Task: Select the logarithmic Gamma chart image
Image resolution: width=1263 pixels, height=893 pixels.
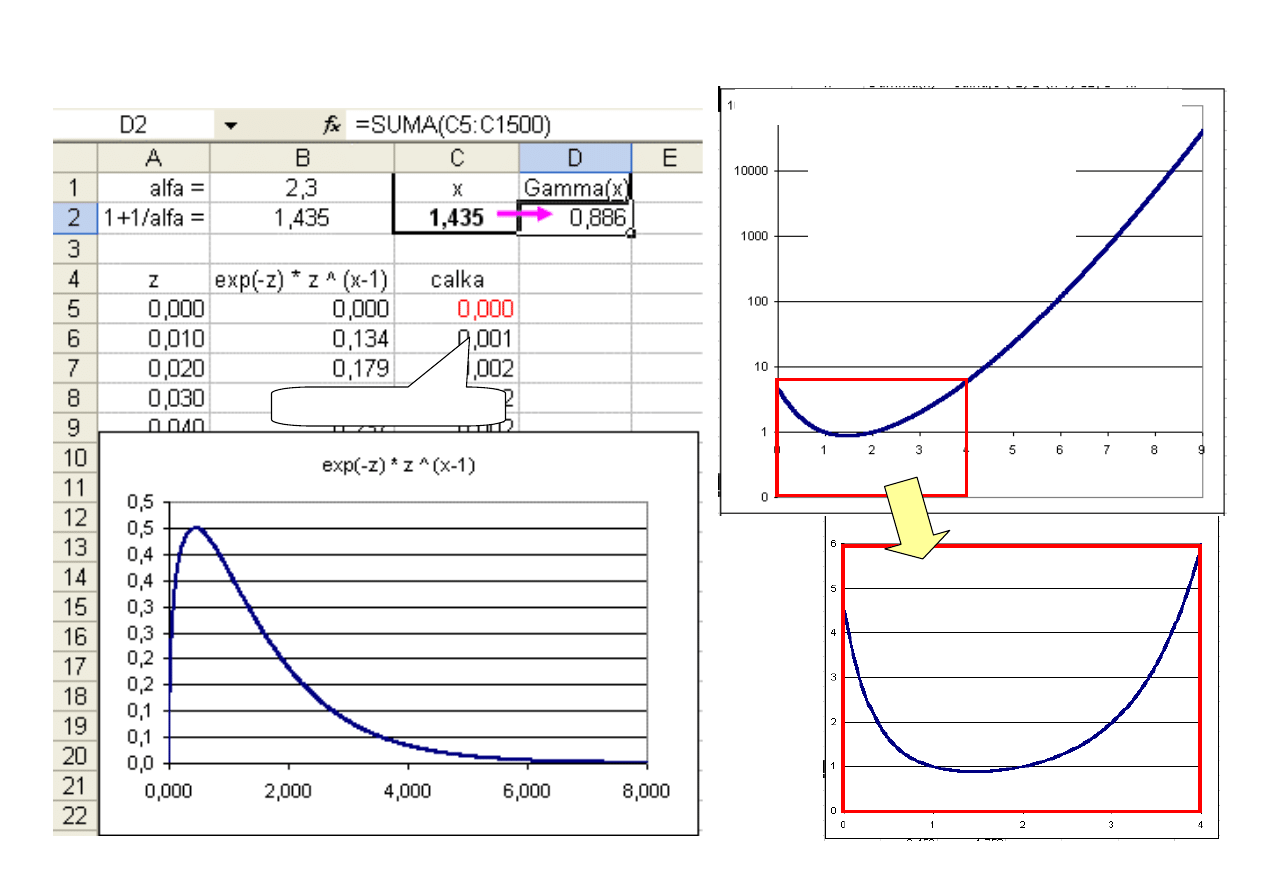Action: (x=971, y=299)
